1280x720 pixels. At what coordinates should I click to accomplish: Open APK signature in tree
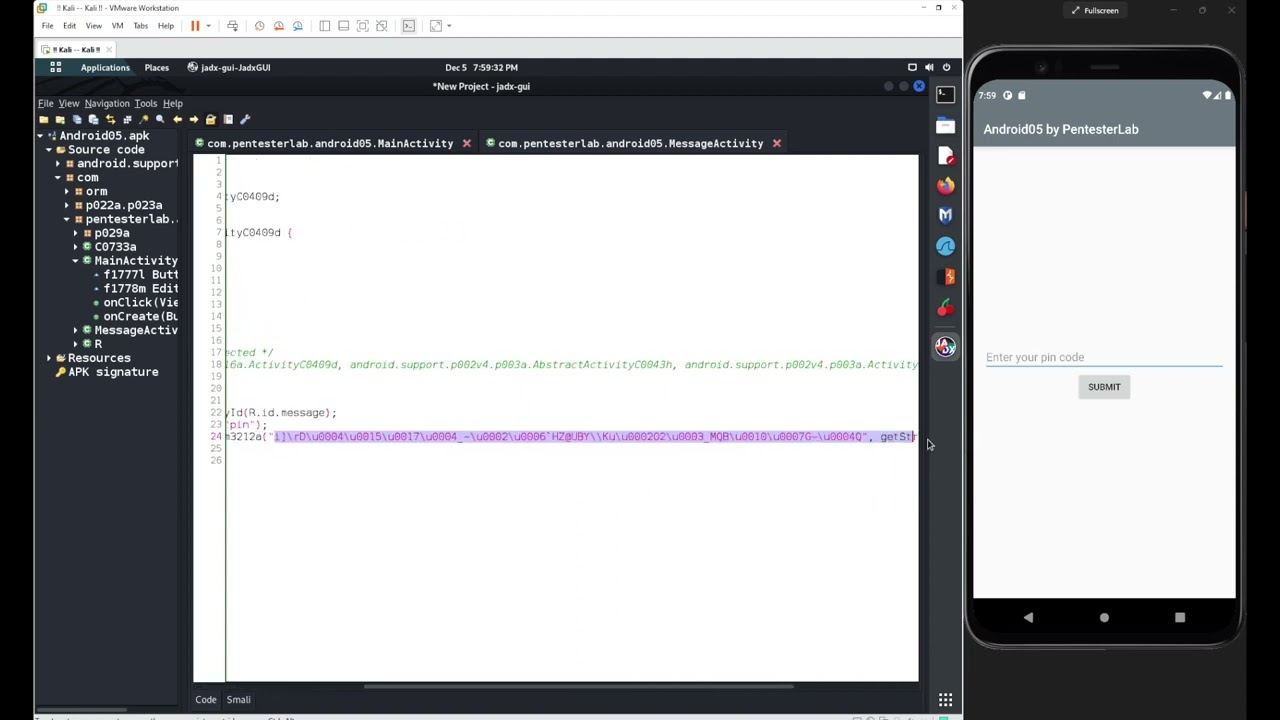click(107, 372)
